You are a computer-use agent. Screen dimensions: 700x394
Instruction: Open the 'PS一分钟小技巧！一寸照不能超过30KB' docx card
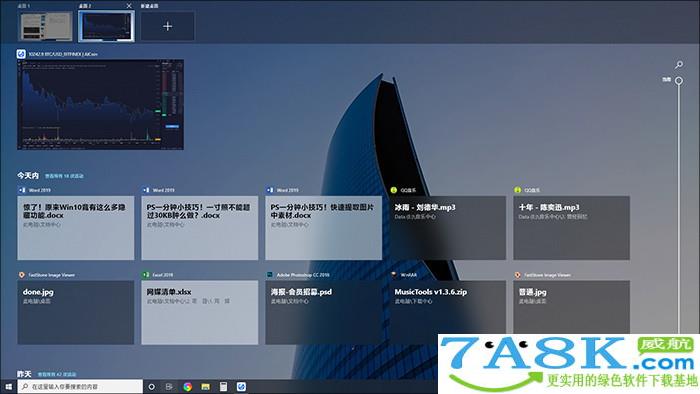click(200, 228)
